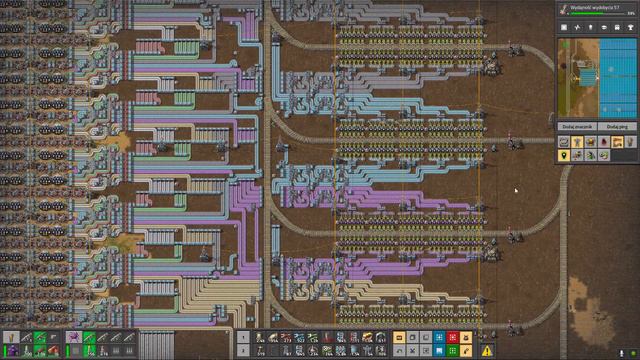640x360 pixels.
Task: Click the undo shortcut button
Action: 399,350
